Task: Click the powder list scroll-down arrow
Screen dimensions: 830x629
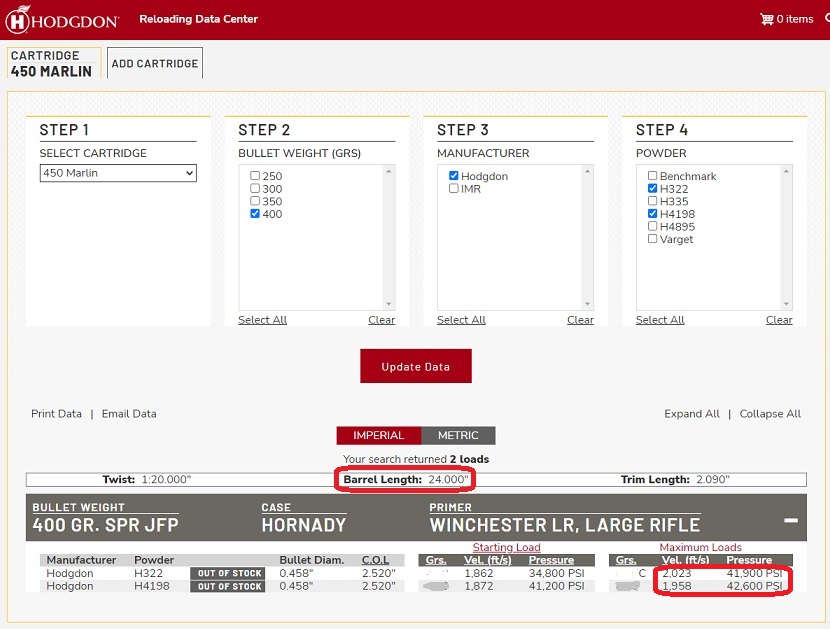Action: coord(786,304)
